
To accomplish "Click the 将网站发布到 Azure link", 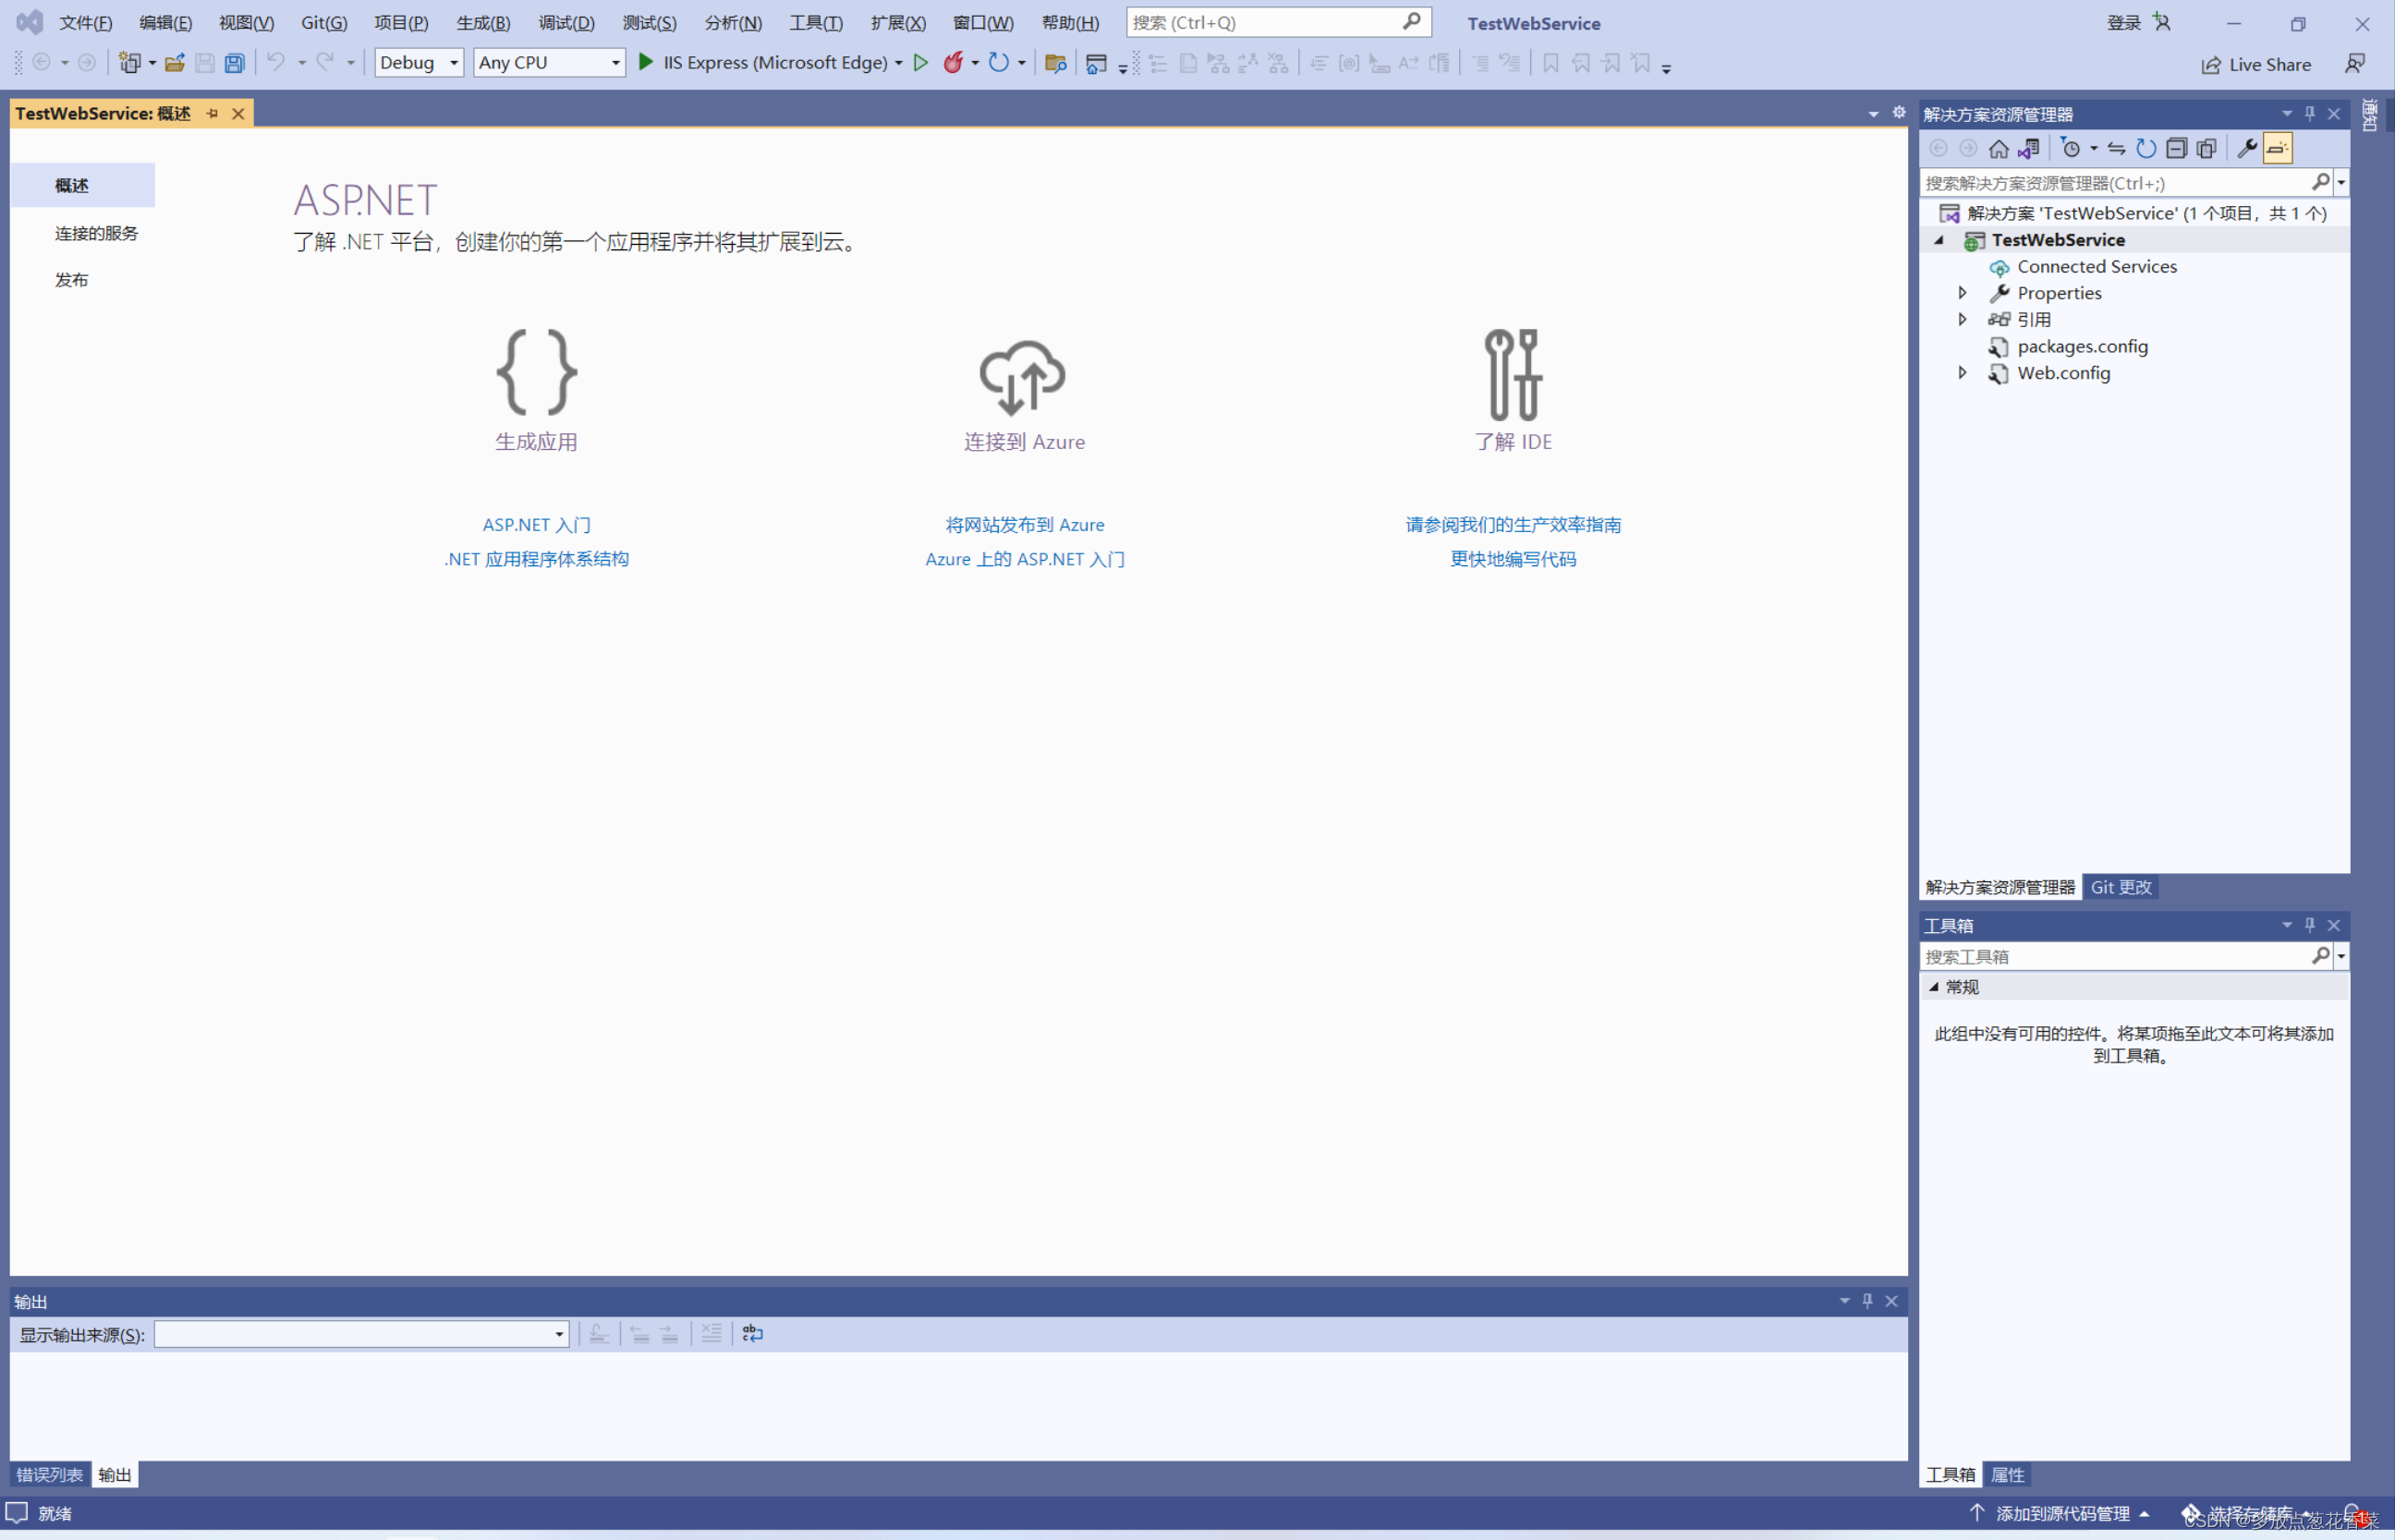I will 1024,525.
